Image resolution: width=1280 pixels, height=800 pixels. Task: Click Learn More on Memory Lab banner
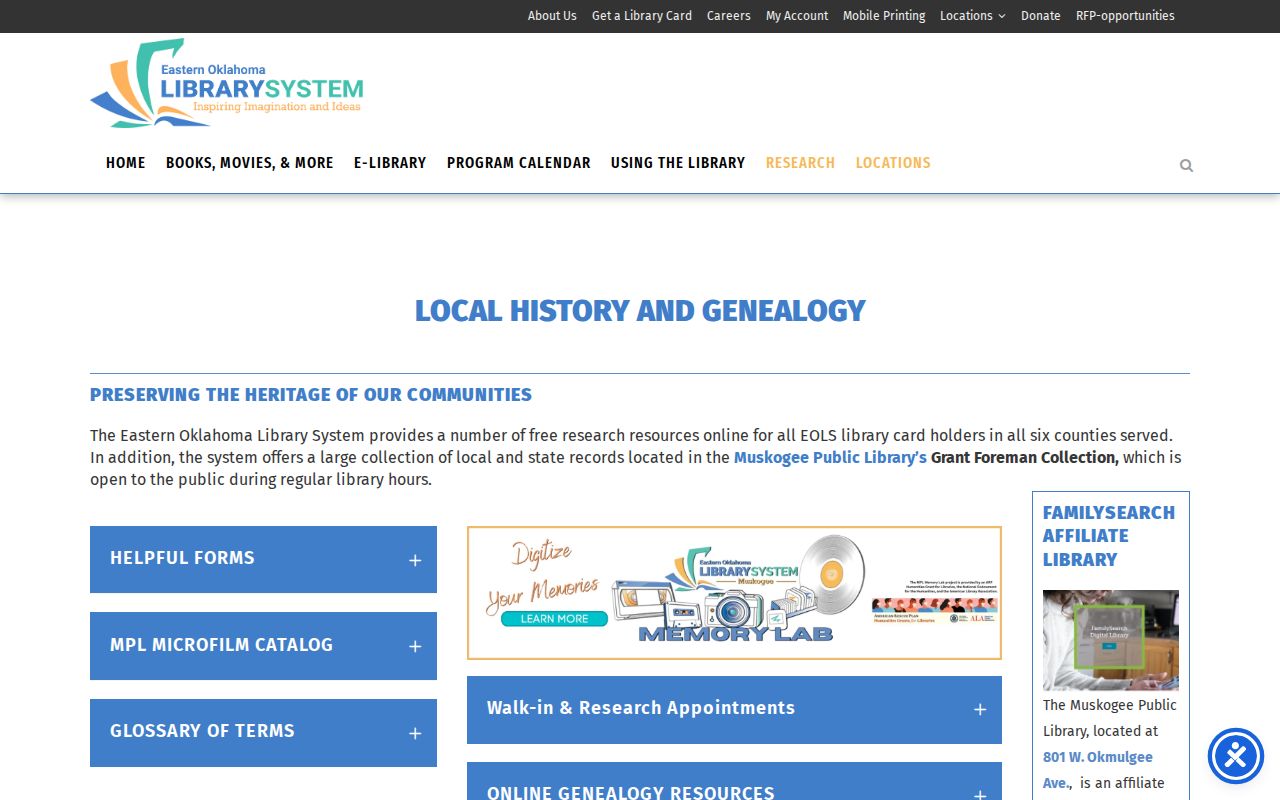554,619
